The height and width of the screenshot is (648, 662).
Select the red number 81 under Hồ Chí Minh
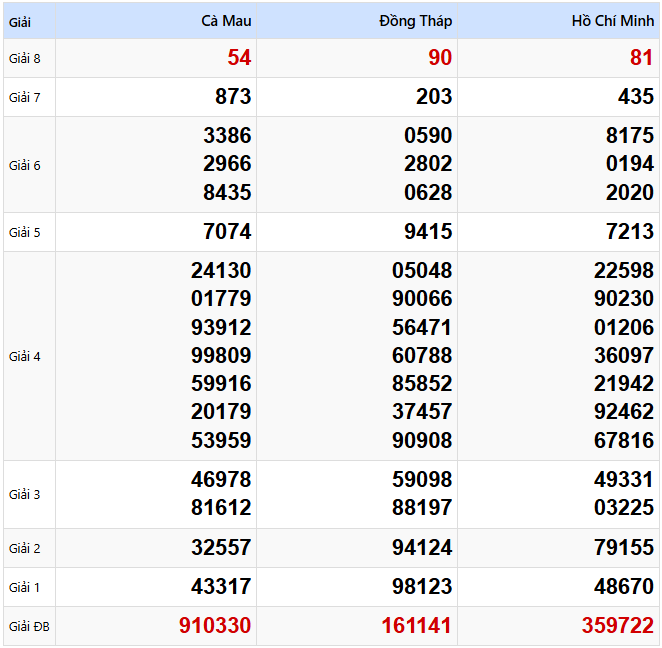[x=641, y=58]
